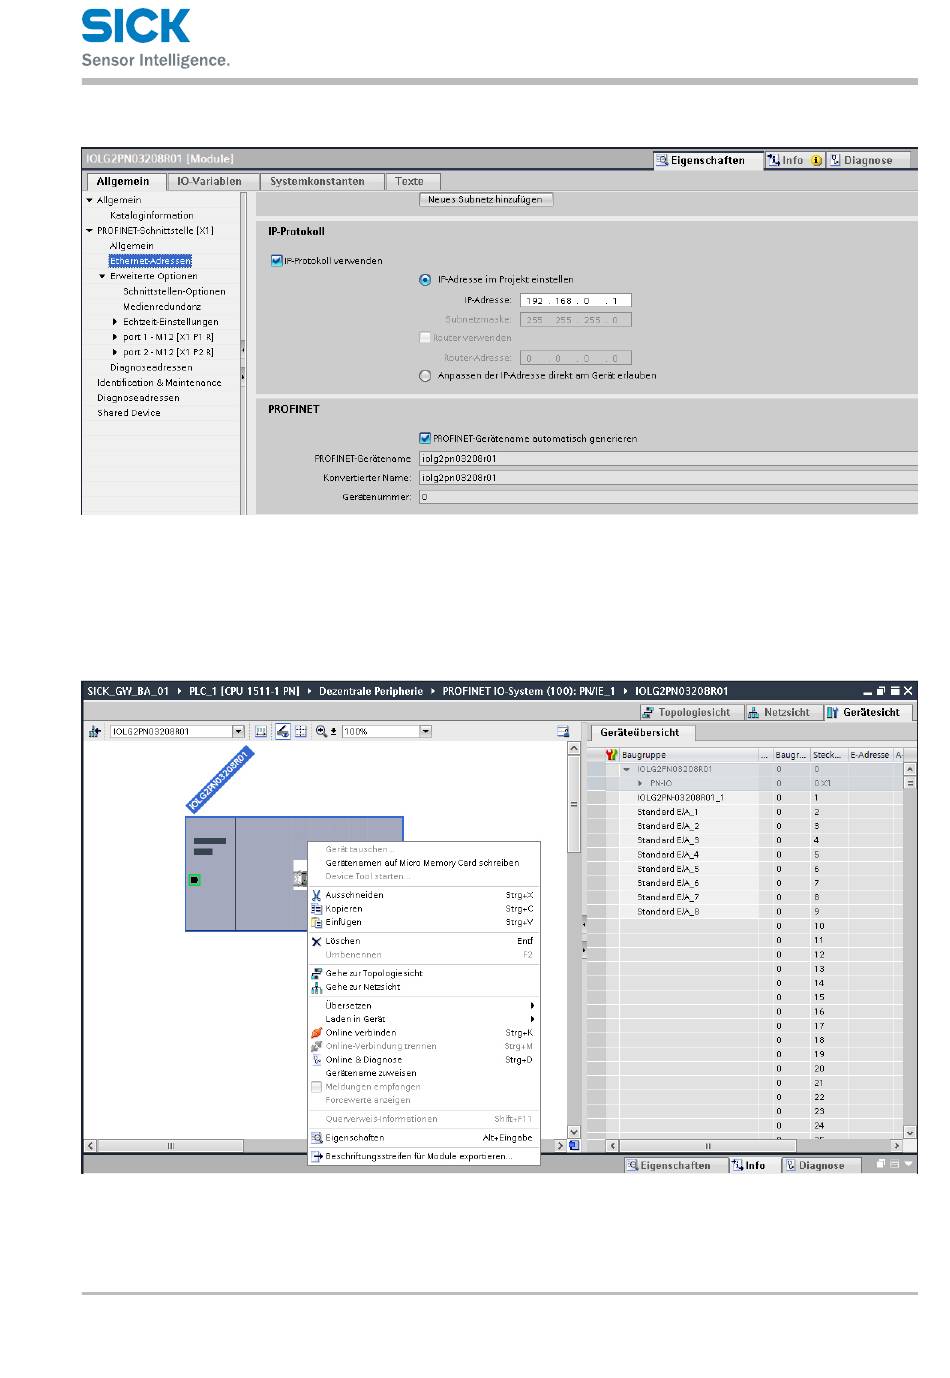
Task: Choose 'Gerätename zuweisen' from context menu
Action: pyautogui.click(x=371, y=1073)
